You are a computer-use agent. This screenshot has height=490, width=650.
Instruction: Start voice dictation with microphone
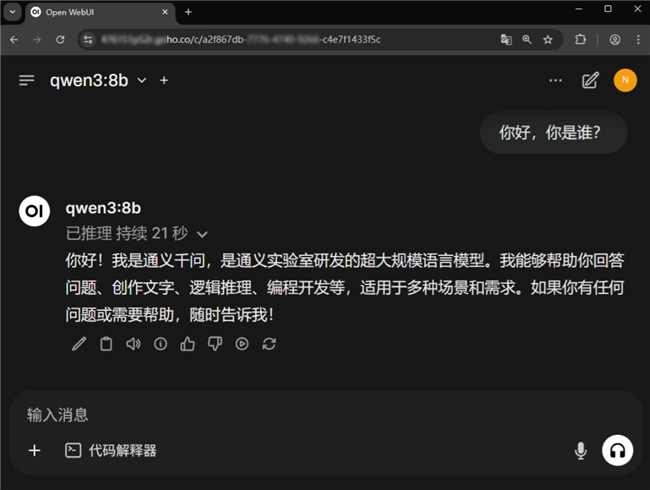[x=581, y=451]
